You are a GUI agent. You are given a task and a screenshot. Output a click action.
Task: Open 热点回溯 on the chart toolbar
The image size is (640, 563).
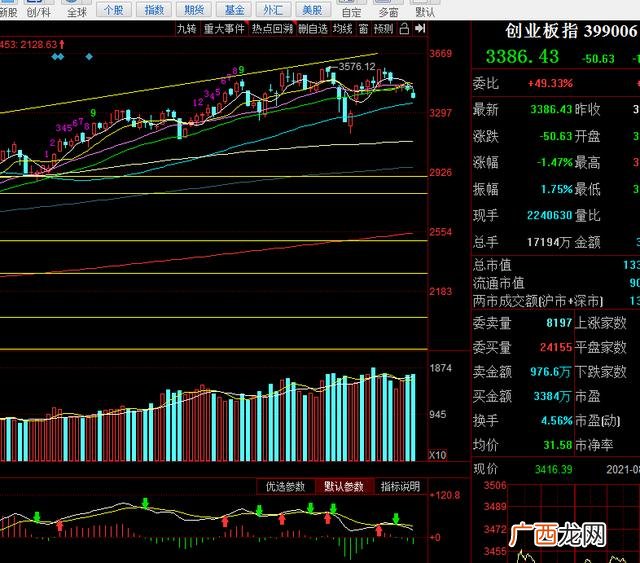tap(272, 29)
